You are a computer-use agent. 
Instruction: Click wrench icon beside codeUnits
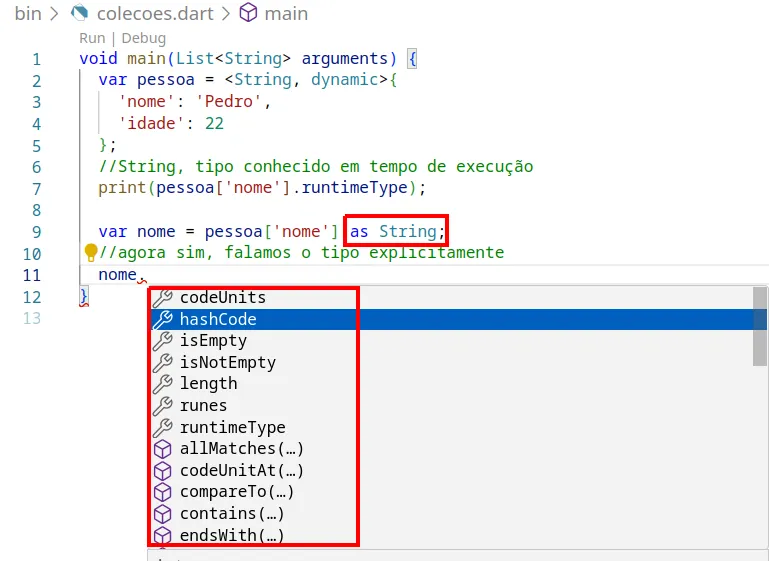[162, 298]
